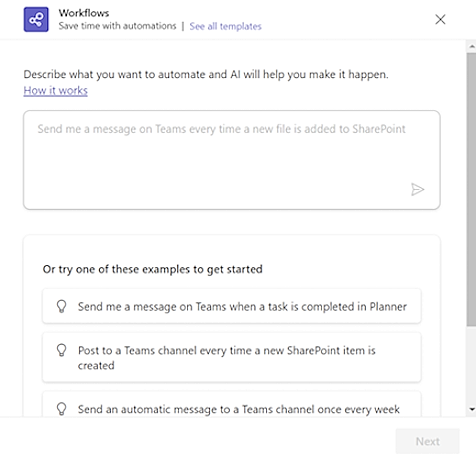Screen dimensions: 476x455
Task: Click lightbulb icon beside SharePoint item example
Action: click(61, 350)
